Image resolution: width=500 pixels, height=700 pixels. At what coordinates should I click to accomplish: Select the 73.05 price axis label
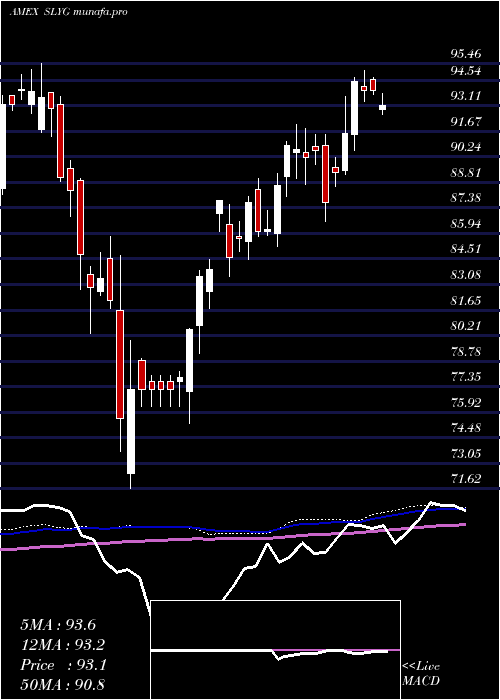466,454
